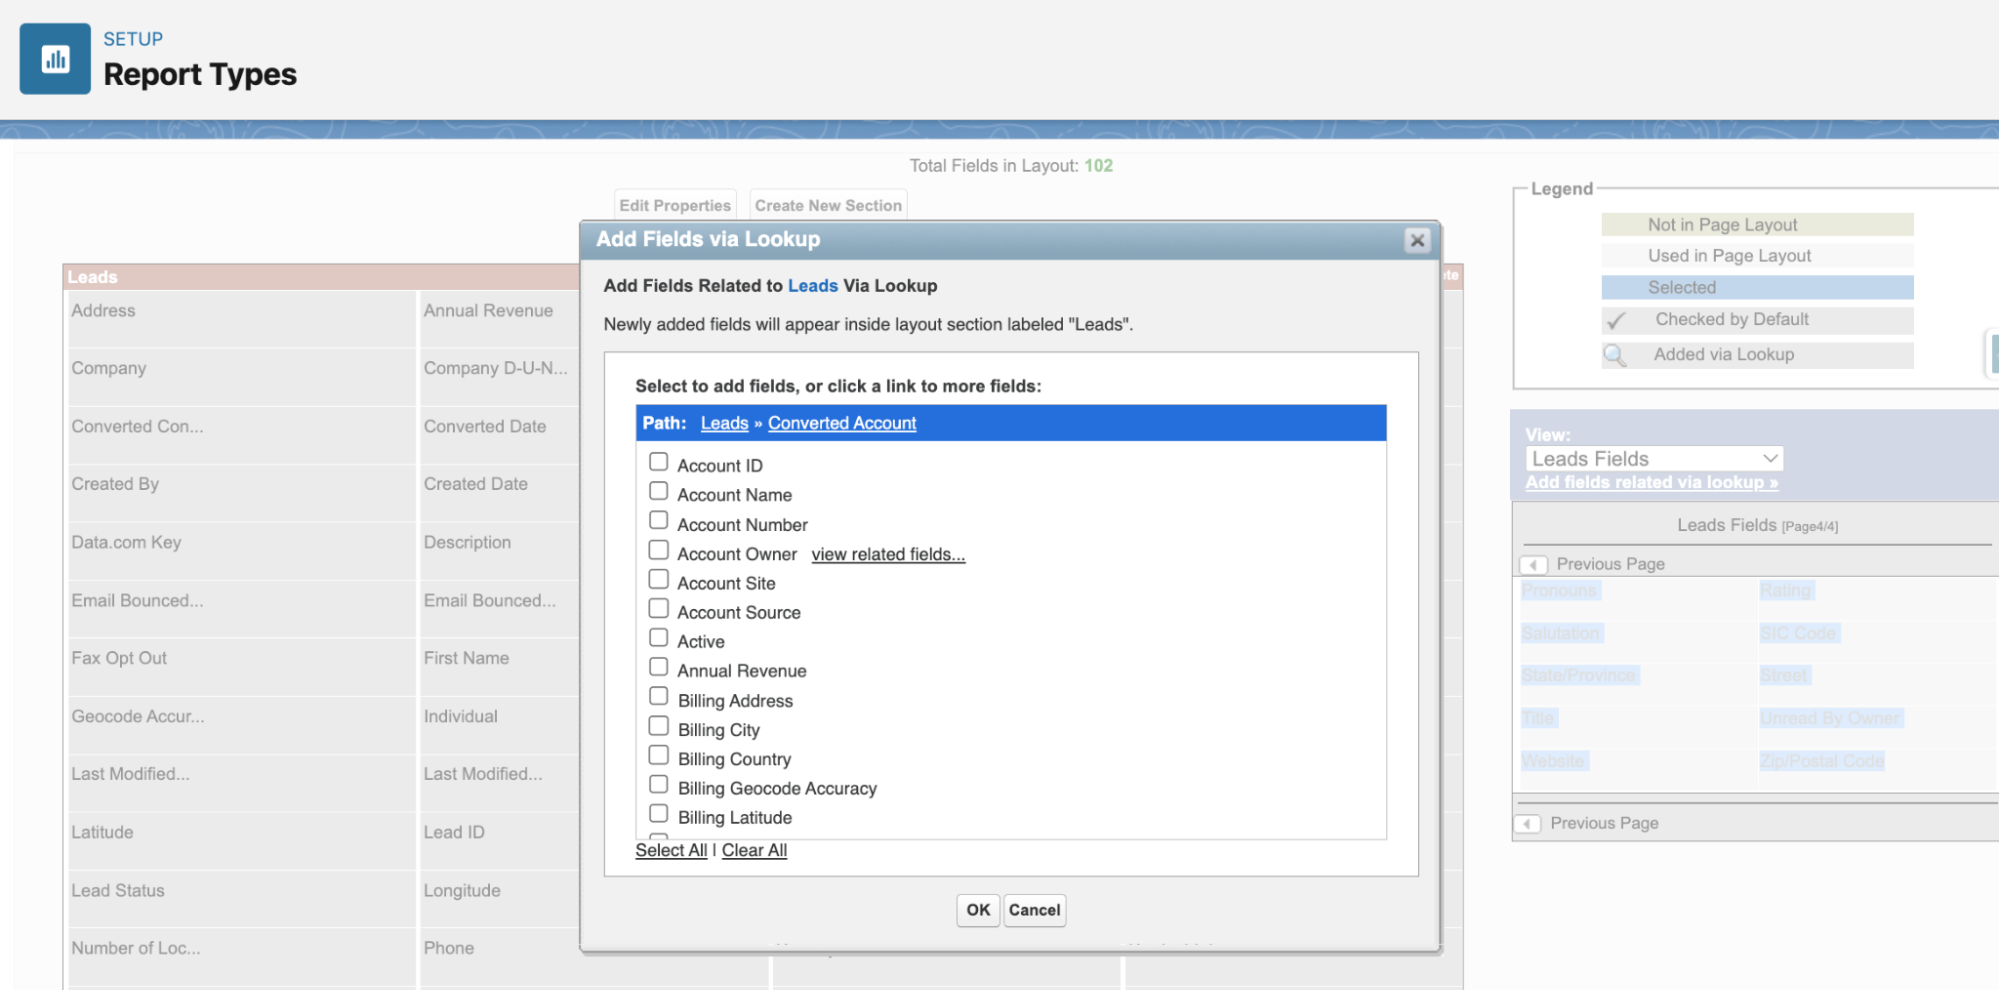
Task: Click the Added via Lookup magnifier icon
Action: click(x=1615, y=355)
